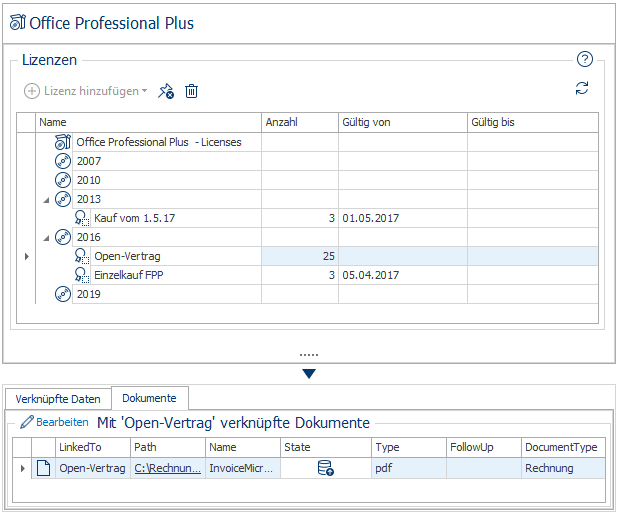Viewport: 620px width, 512px height.
Task: Open the C:\Rechnun... path link
Action: coord(168,468)
